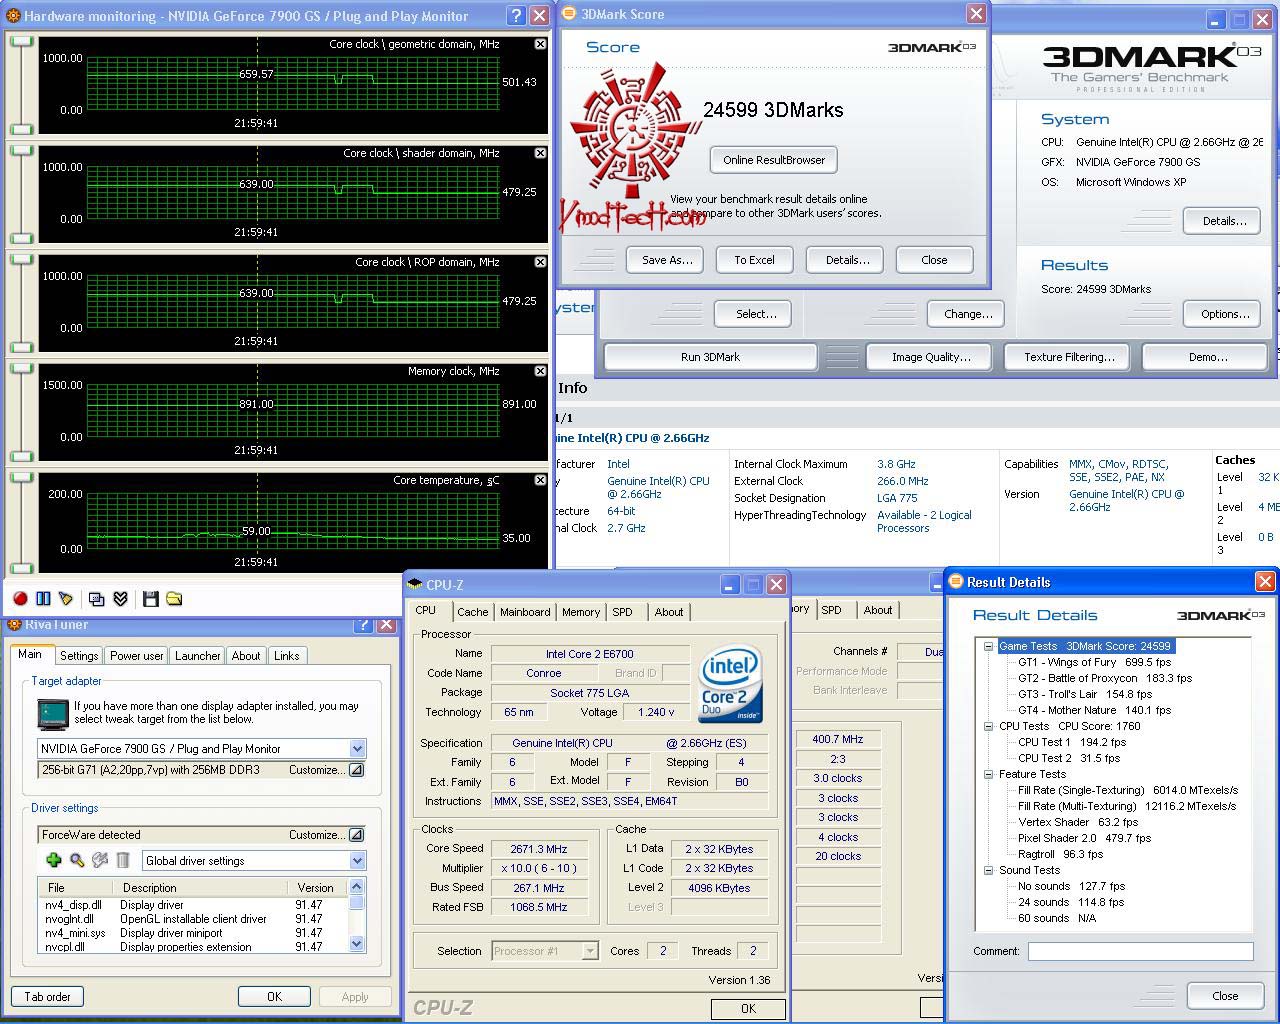Switch to the Mainboard tab in CPU-Z

525,612
